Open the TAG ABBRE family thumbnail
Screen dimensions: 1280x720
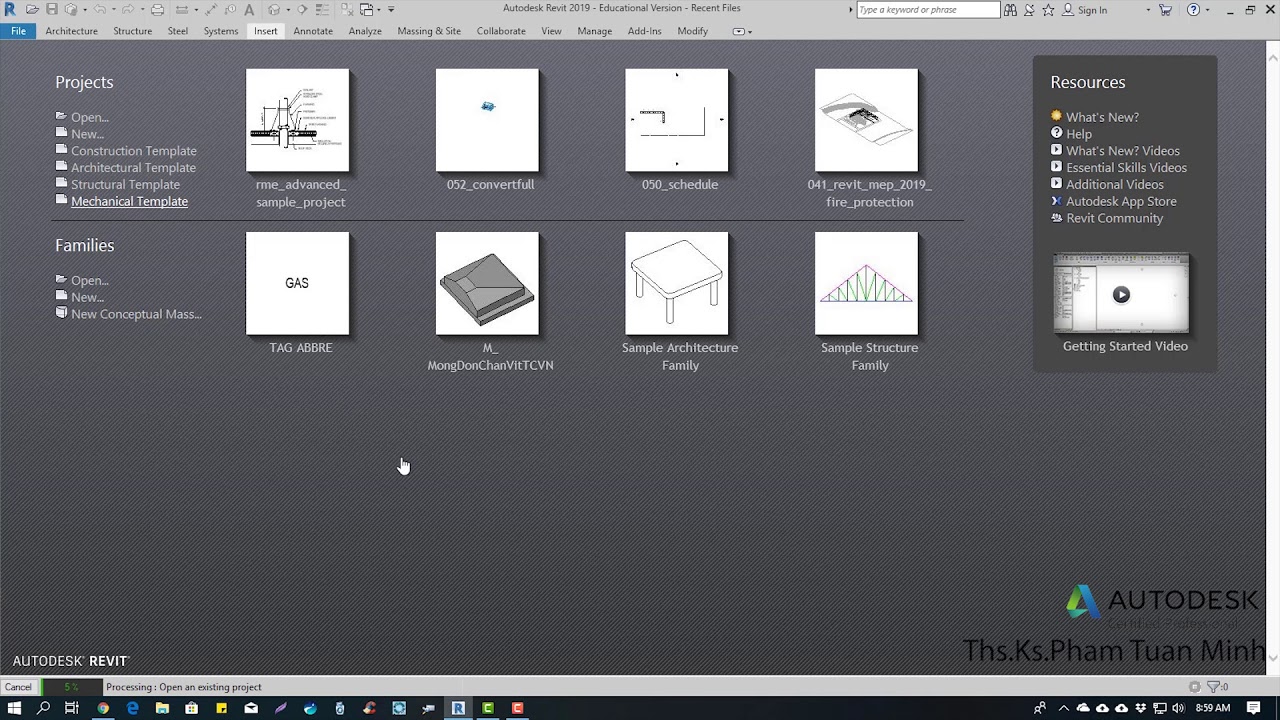[x=298, y=284]
